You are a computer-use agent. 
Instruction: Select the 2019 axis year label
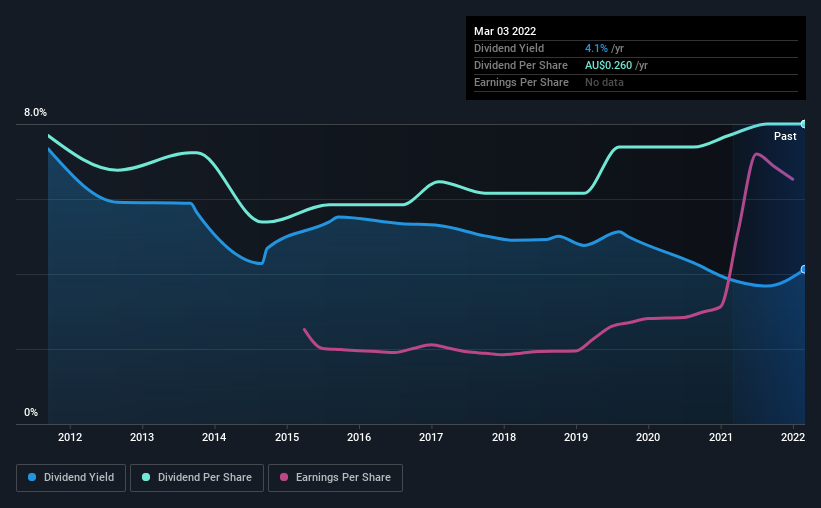[x=576, y=437]
